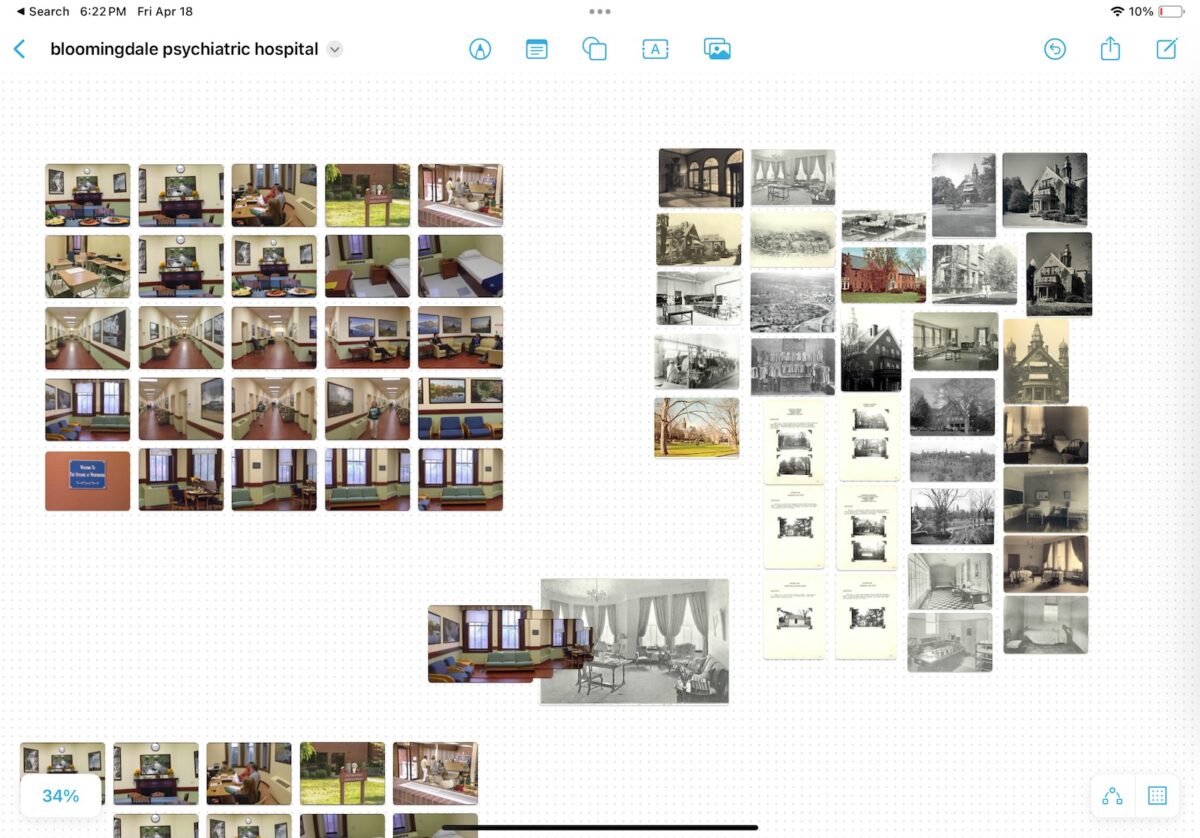Add a sticky note
Screen dimensions: 1200x838
pos(537,49)
